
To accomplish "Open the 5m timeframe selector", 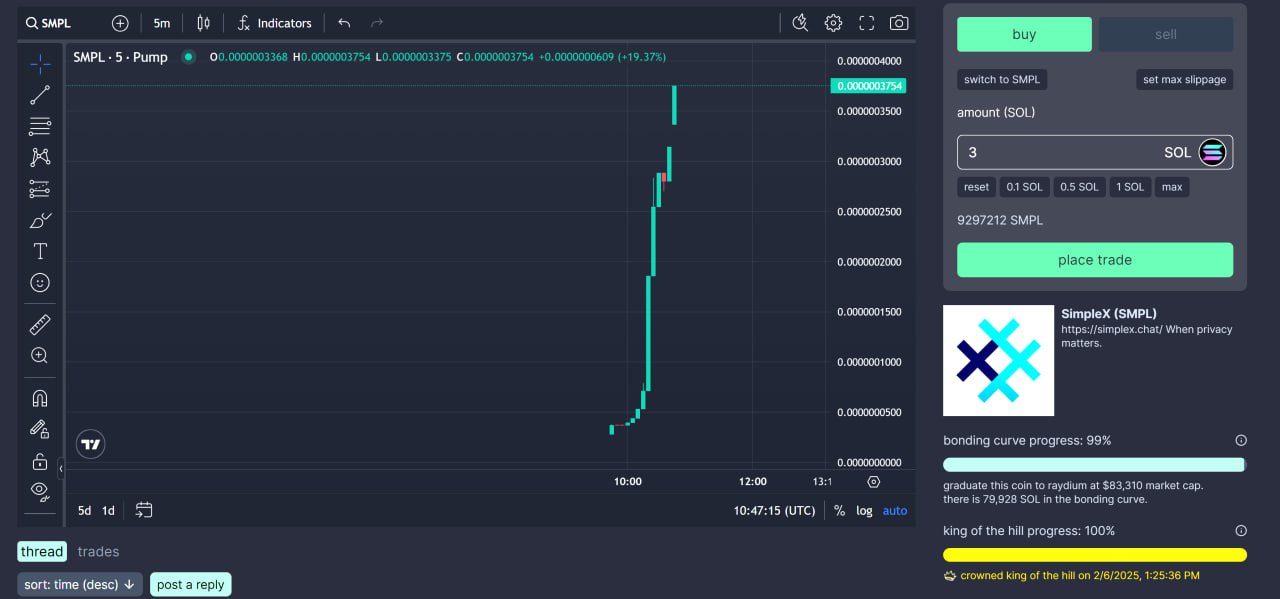I will 161,23.
